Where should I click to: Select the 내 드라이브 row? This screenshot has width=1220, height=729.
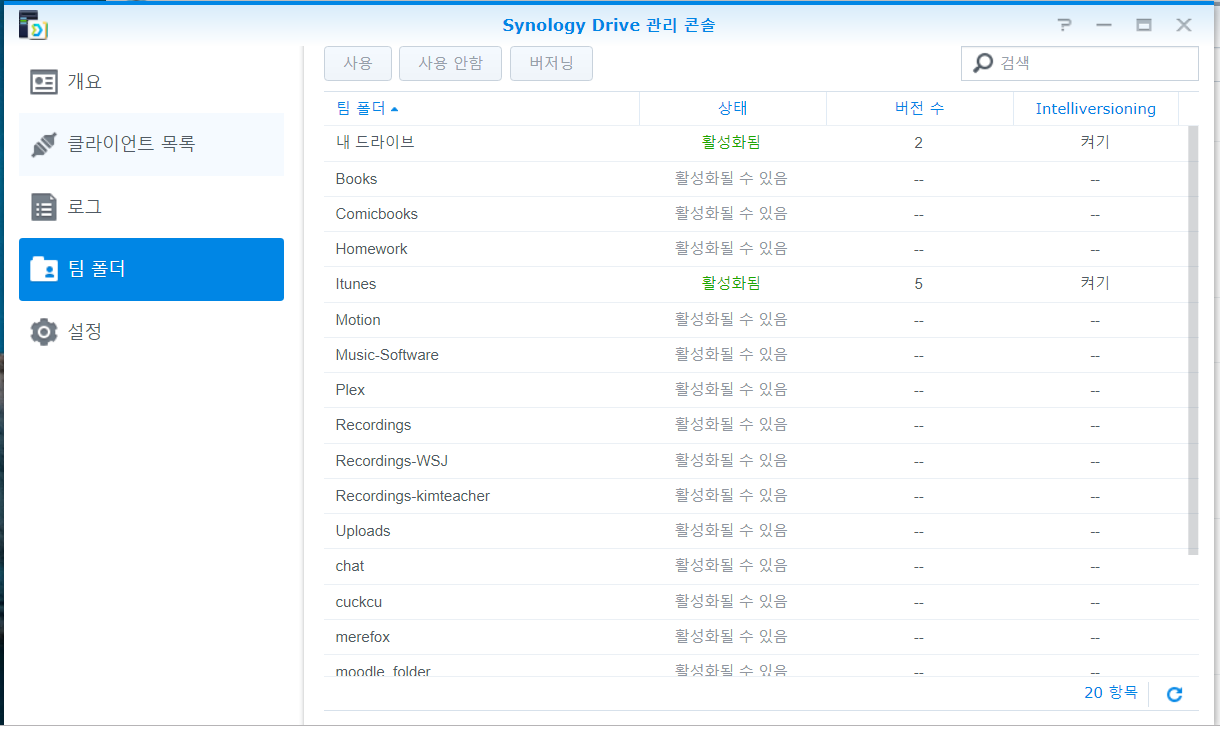(755, 143)
